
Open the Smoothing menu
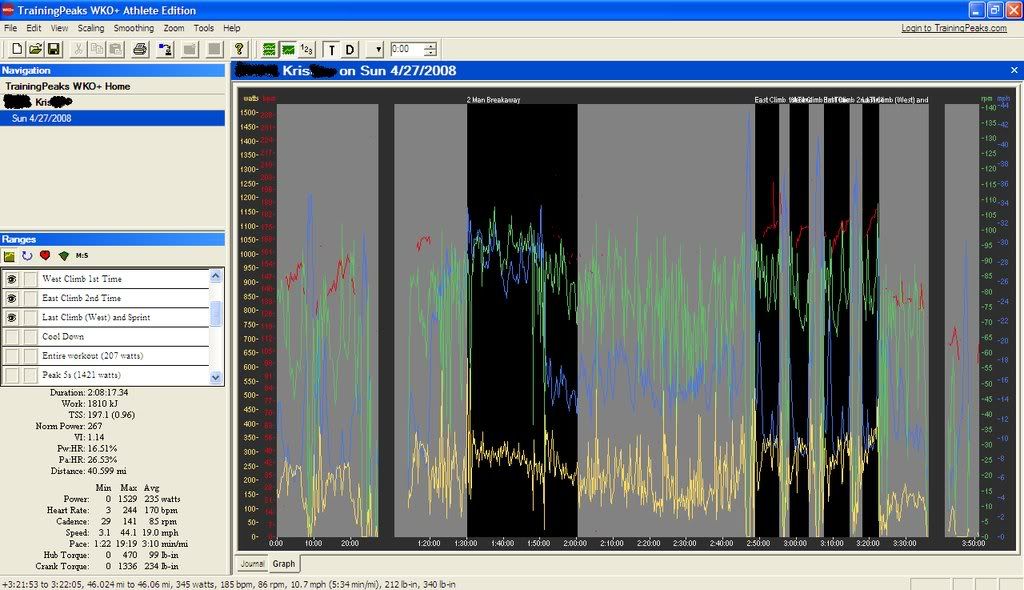click(134, 28)
